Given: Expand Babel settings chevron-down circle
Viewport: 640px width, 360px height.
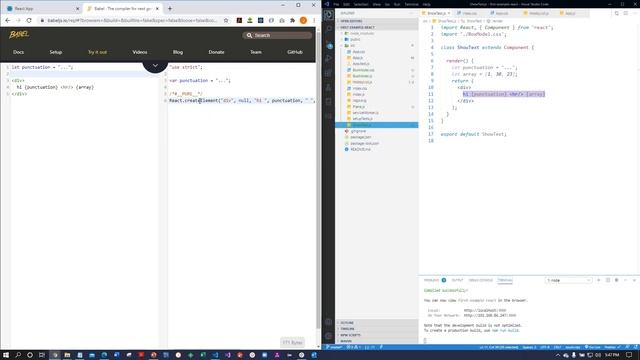Looking at the screenshot, I should click(155, 65).
